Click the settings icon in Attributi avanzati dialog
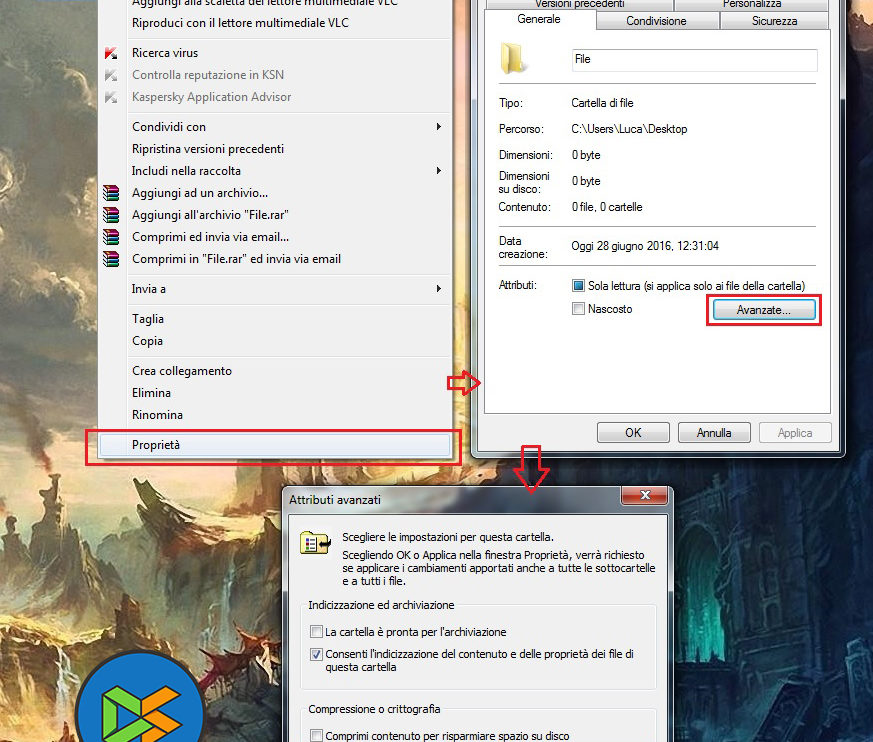The image size is (873, 742). tap(316, 543)
